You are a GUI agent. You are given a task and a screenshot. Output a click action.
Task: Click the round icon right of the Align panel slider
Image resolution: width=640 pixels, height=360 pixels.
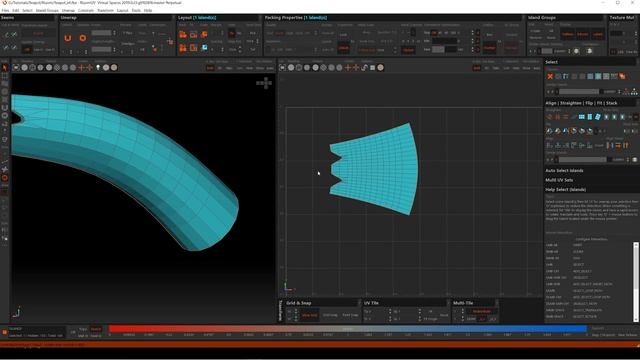click(635, 160)
